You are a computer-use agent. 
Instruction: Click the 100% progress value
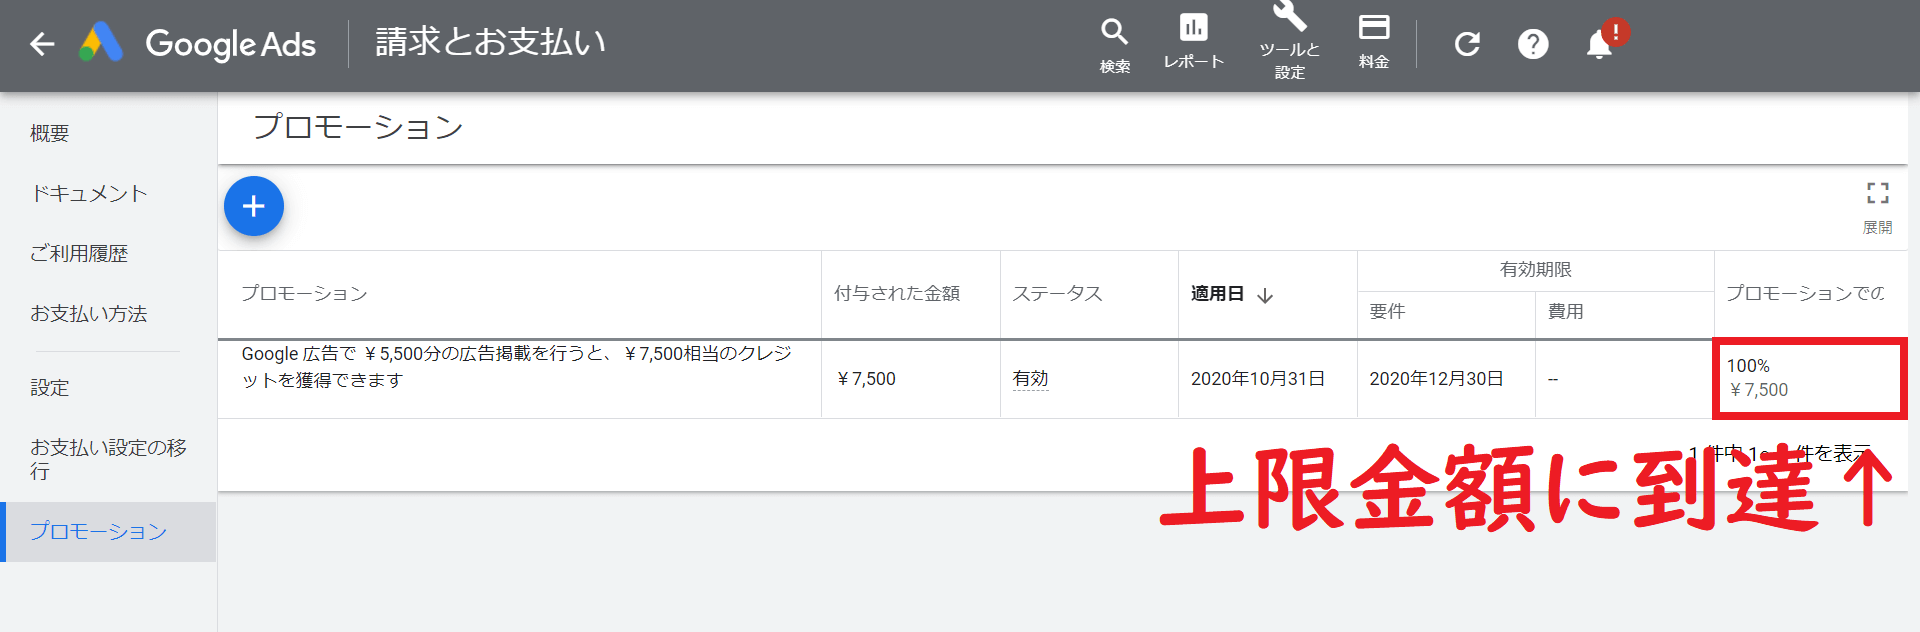pyautogui.click(x=1748, y=366)
